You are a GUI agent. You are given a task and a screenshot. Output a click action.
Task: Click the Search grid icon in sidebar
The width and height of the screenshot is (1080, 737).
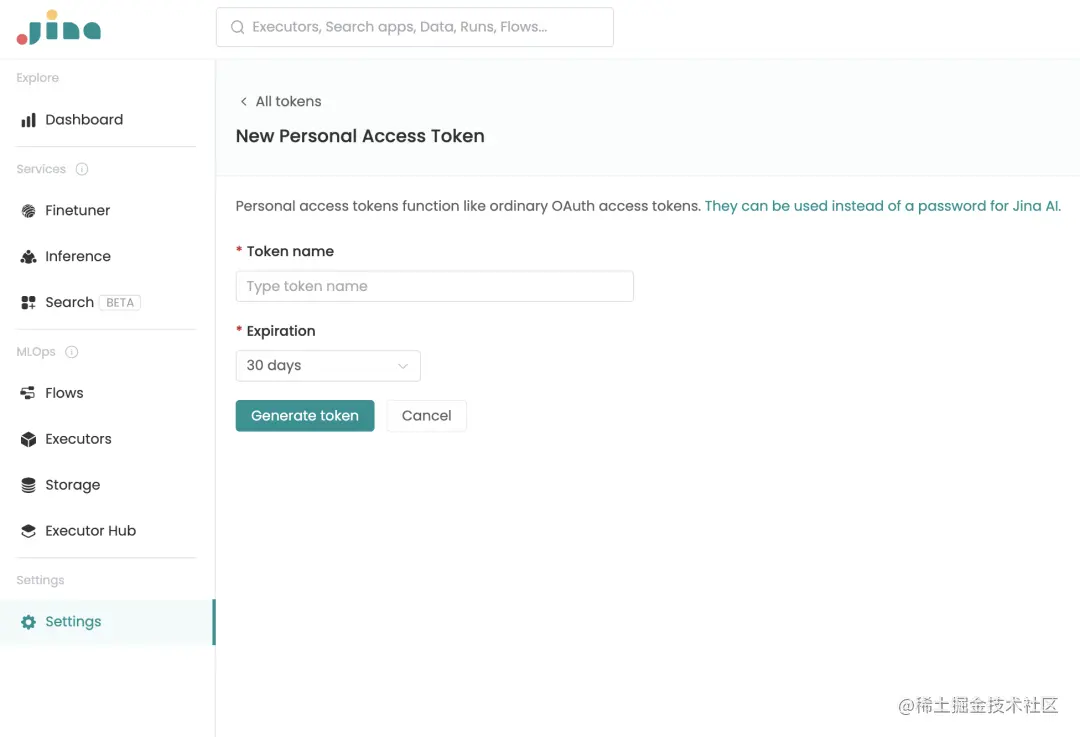coord(28,303)
